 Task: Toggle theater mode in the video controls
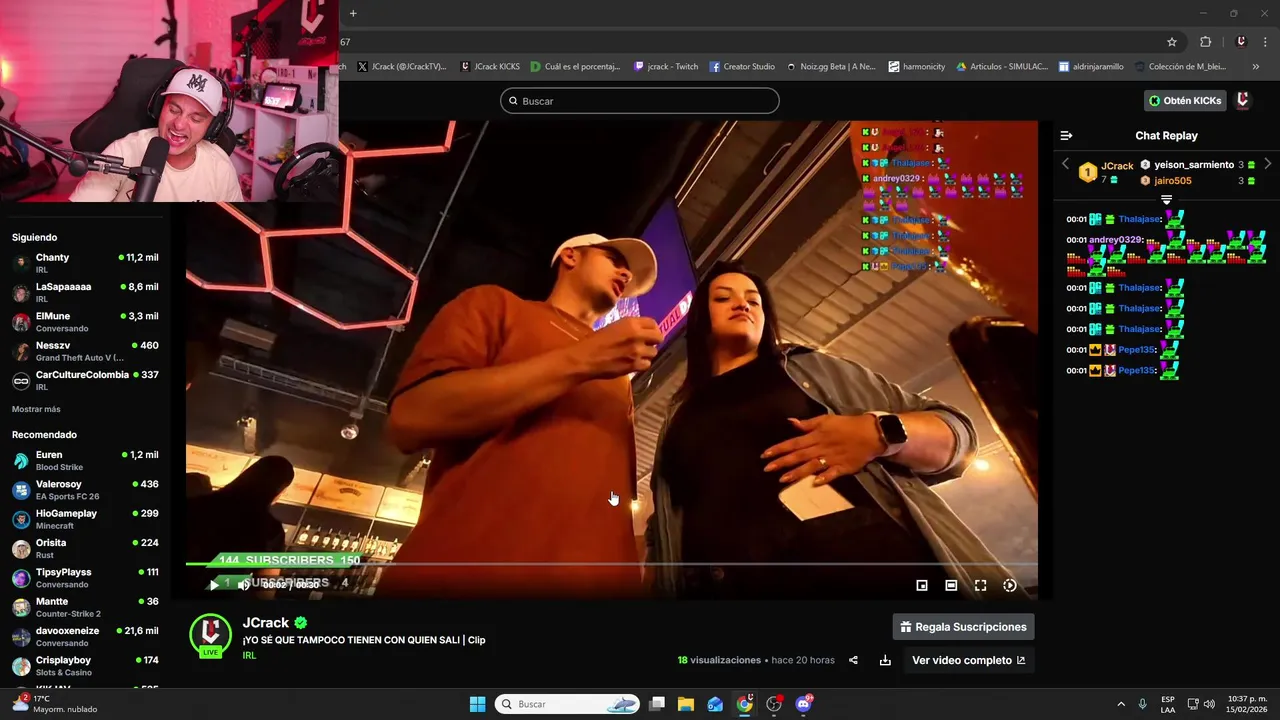(x=951, y=586)
